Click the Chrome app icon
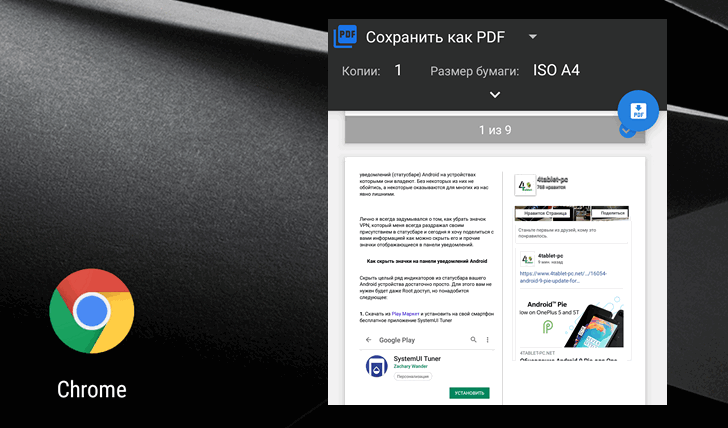Viewport: 728px width, 428px height. click(91, 311)
